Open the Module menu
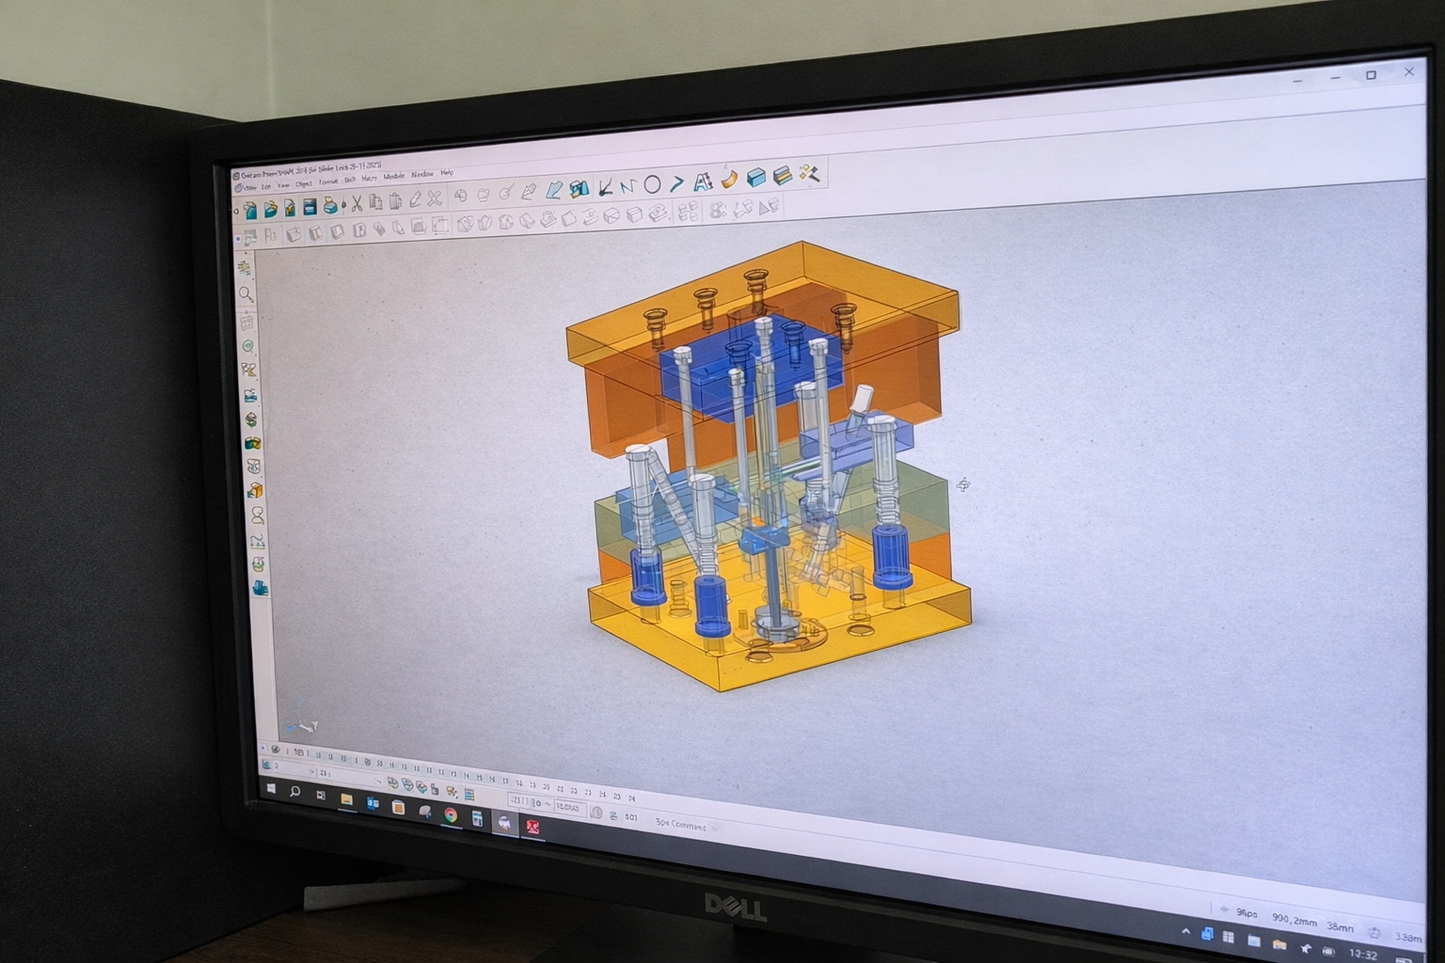 (394, 176)
